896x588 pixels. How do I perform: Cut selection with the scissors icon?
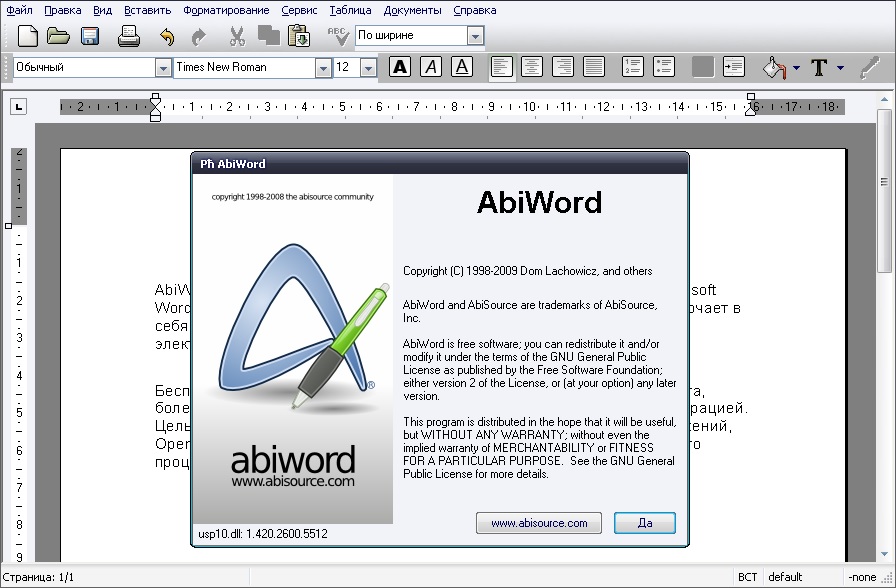coord(237,37)
